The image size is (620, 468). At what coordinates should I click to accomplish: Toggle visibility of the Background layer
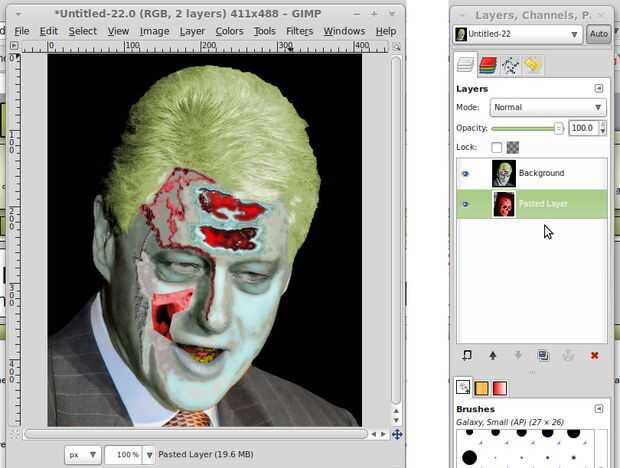[x=465, y=174]
